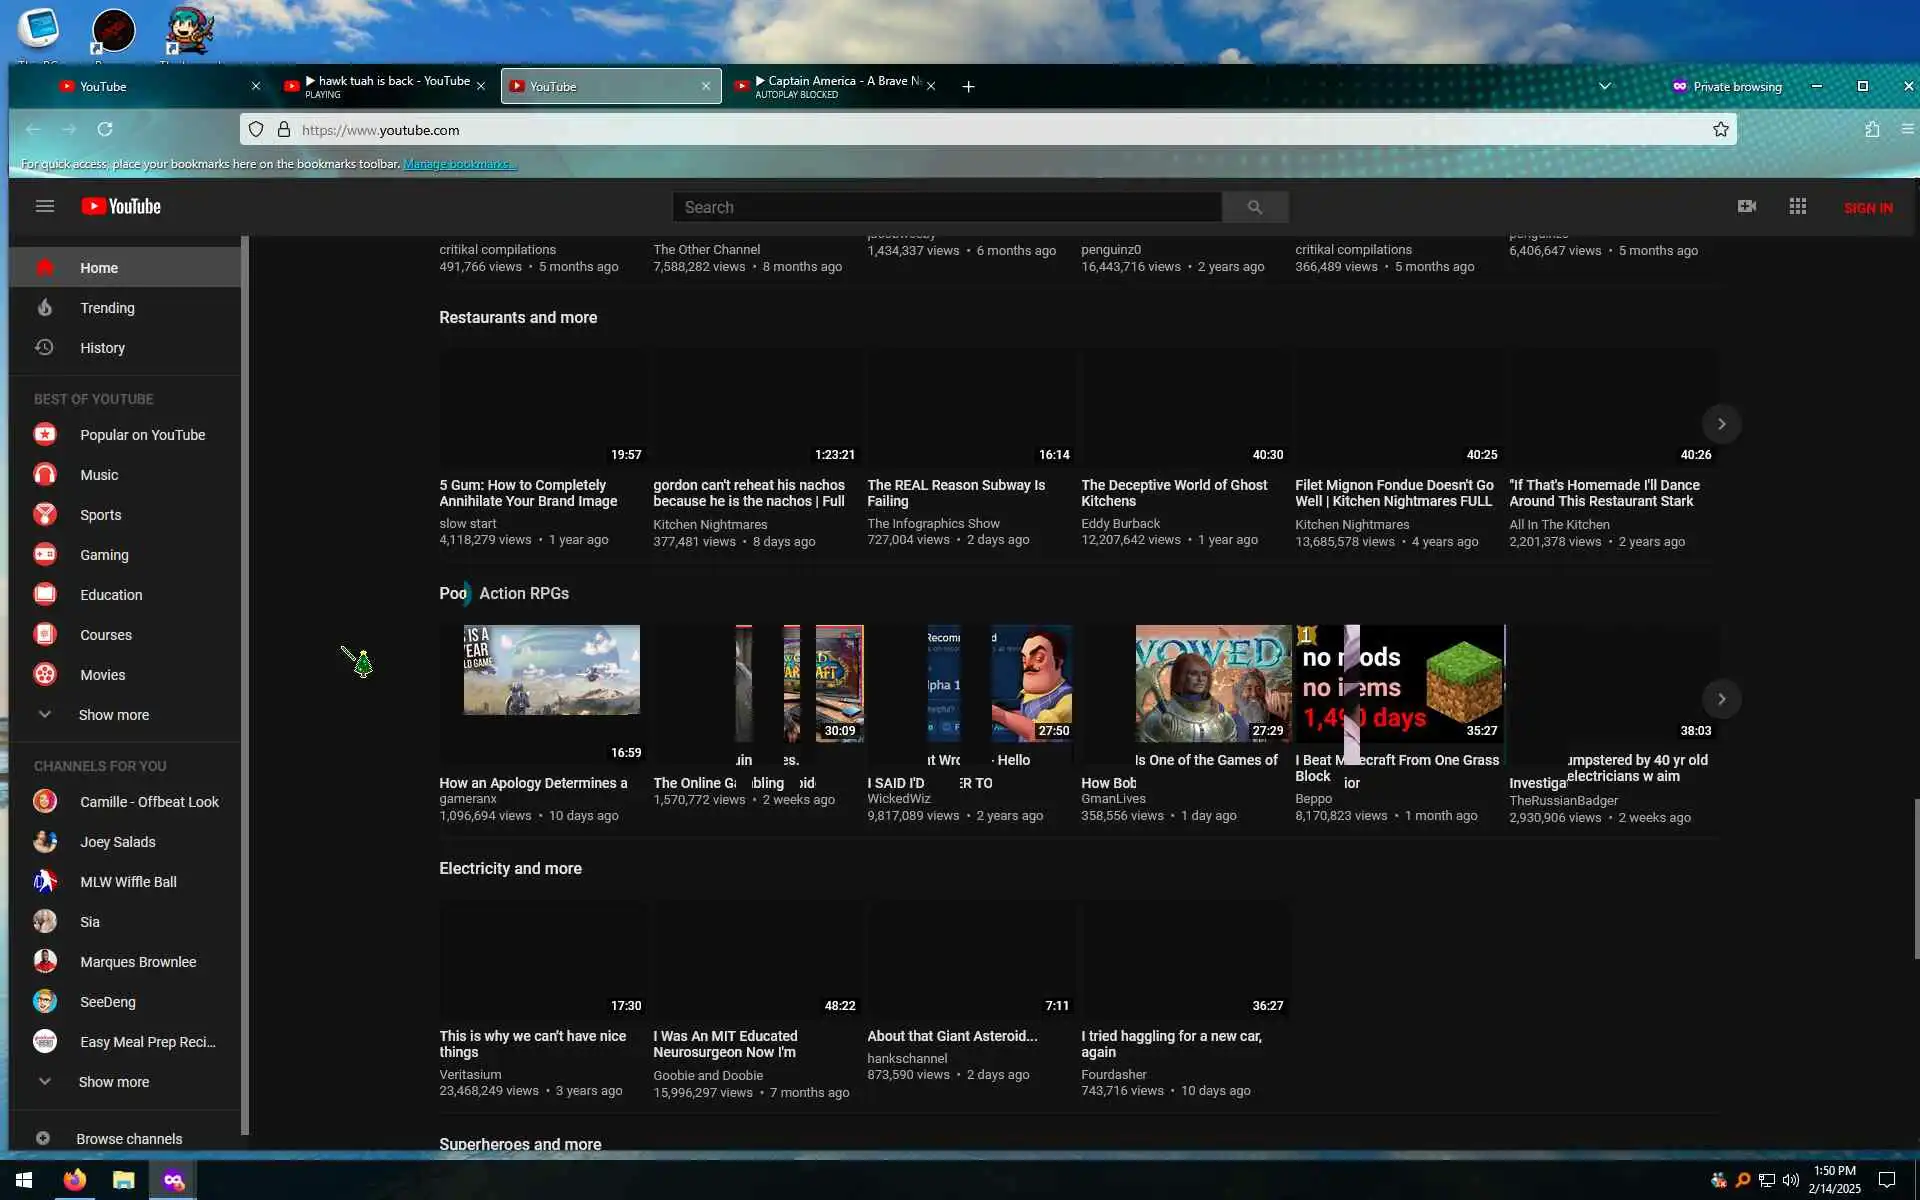Open Firefox extensions puzzle icon
Screen dimensions: 1920x1200
tap(1872, 130)
